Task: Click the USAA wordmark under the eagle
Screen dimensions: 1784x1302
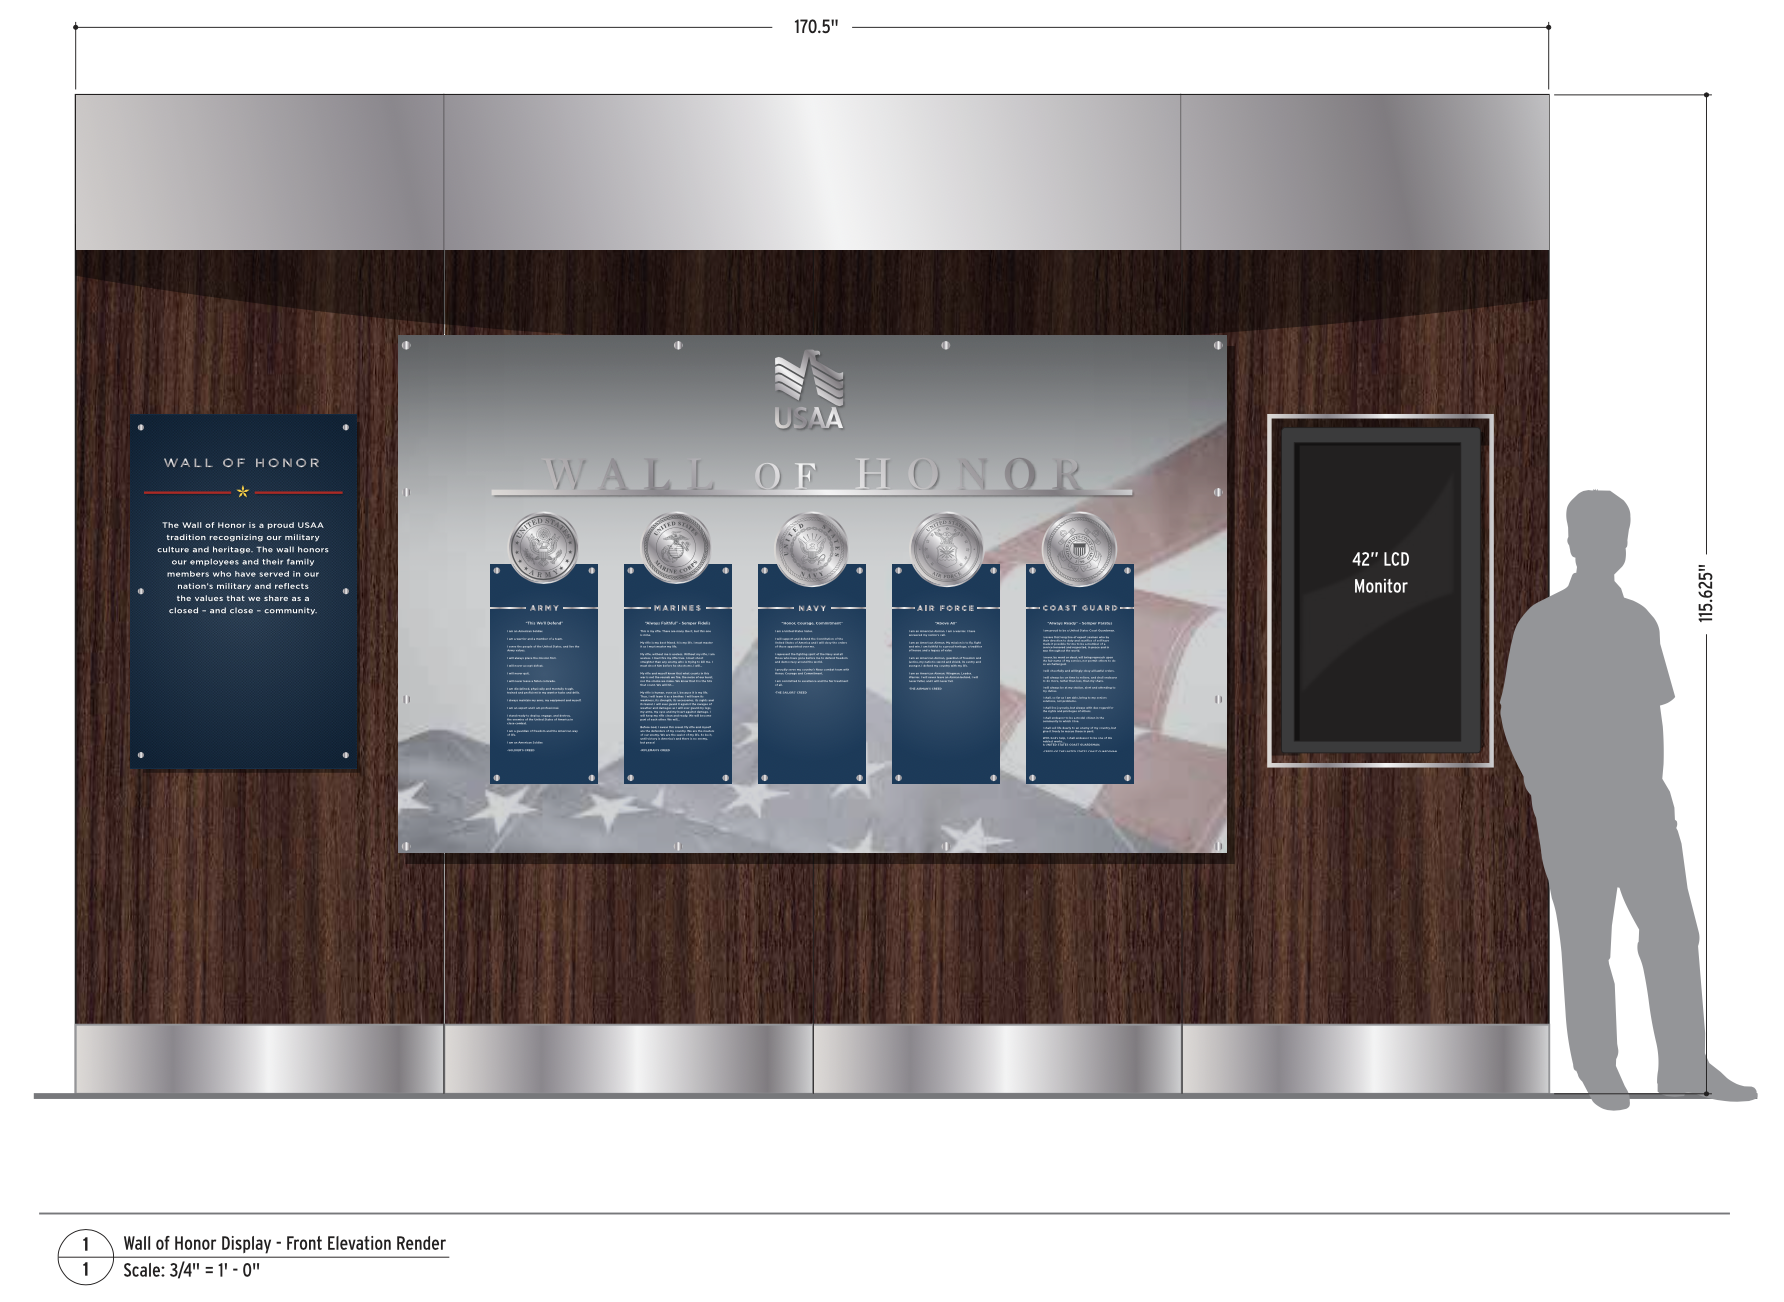Action: (x=809, y=419)
